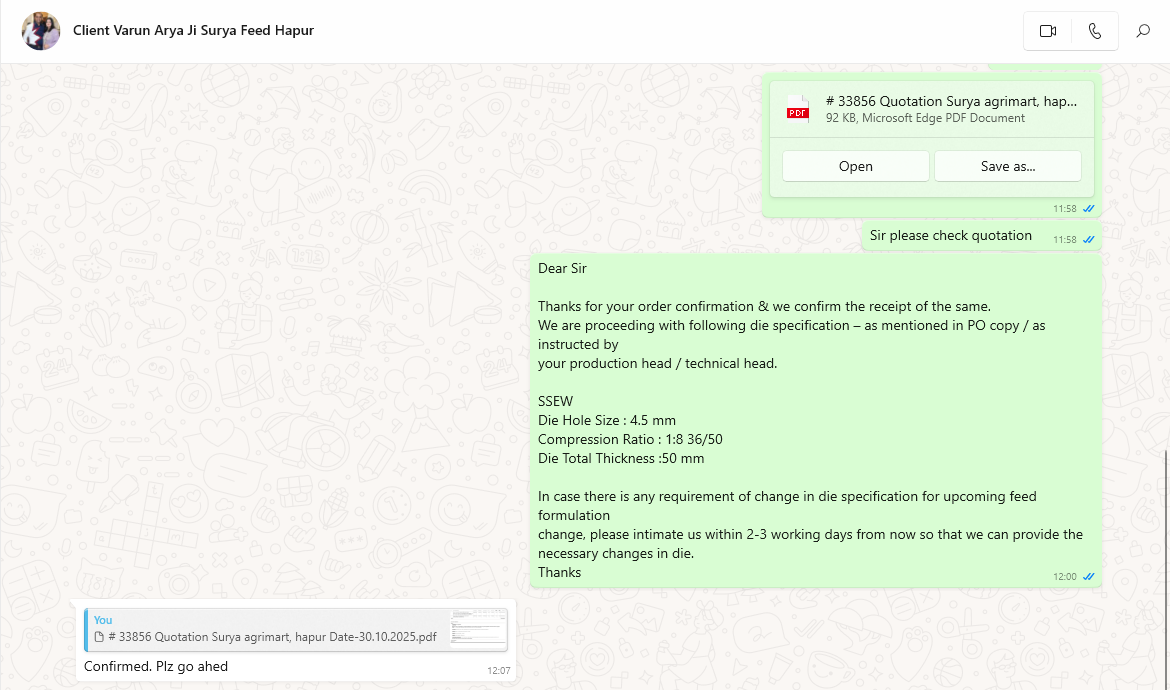Click read ticks under the PDF attachment bubble
This screenshot has width=1170, height=690.
pyautogui.click(x=1088, y=209)
